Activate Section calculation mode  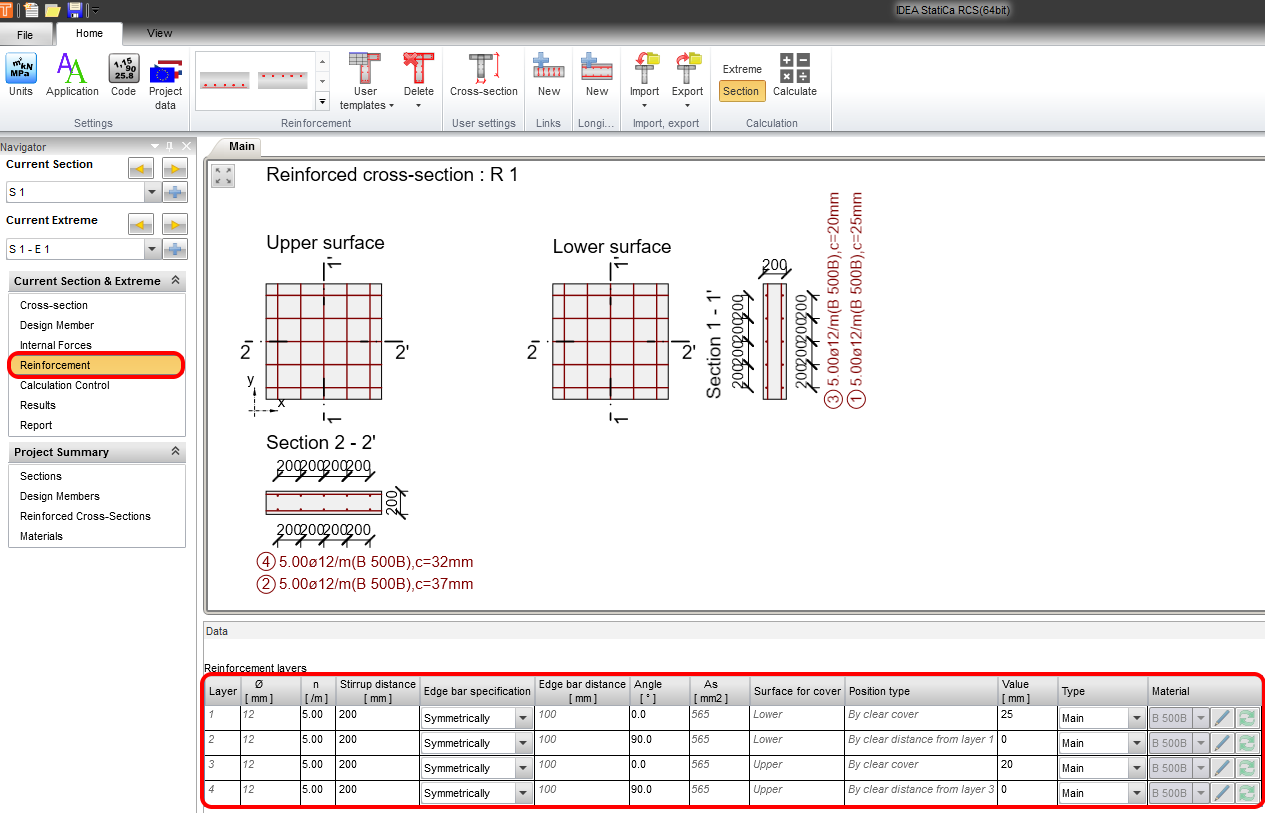[741, 91]
